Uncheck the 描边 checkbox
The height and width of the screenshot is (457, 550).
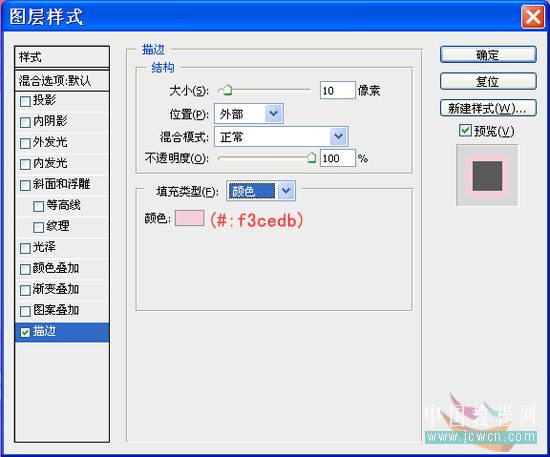point(25,332)
